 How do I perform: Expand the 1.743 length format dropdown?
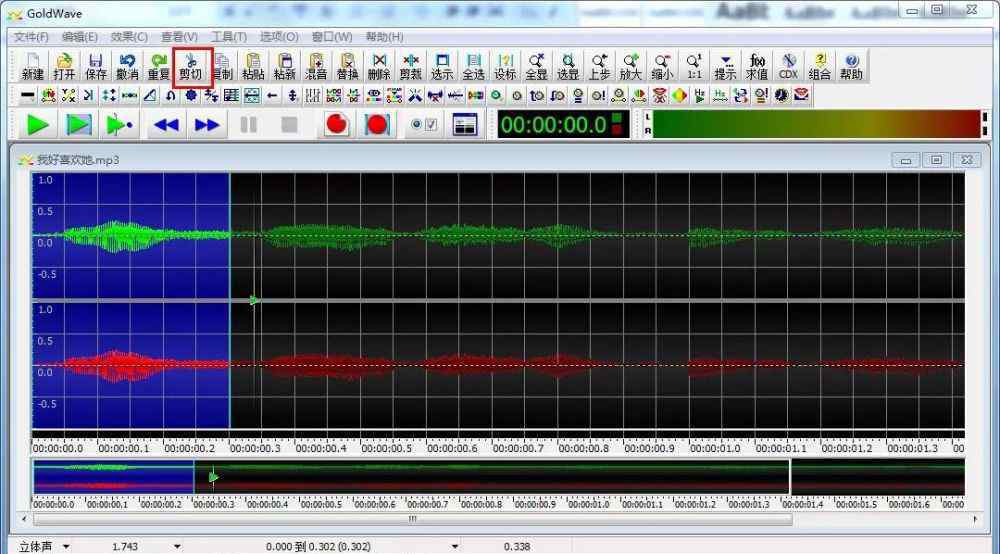(177, 547)
